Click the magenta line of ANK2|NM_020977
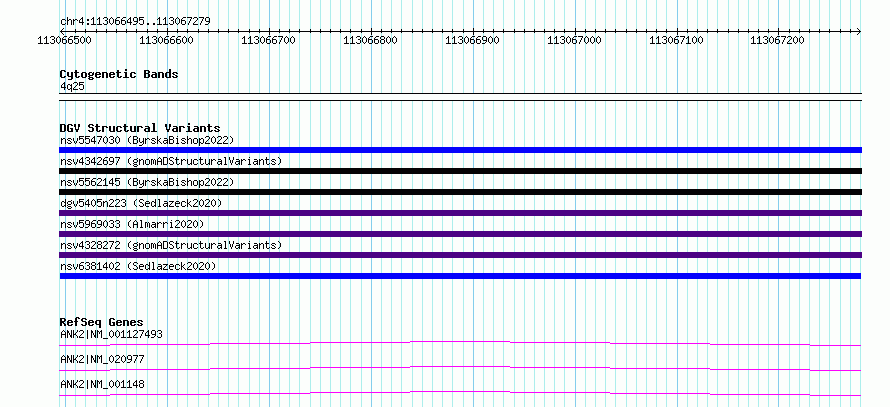The width and height of the screenshot is (890, 407). pyautogui.click(x=460, y=368)
